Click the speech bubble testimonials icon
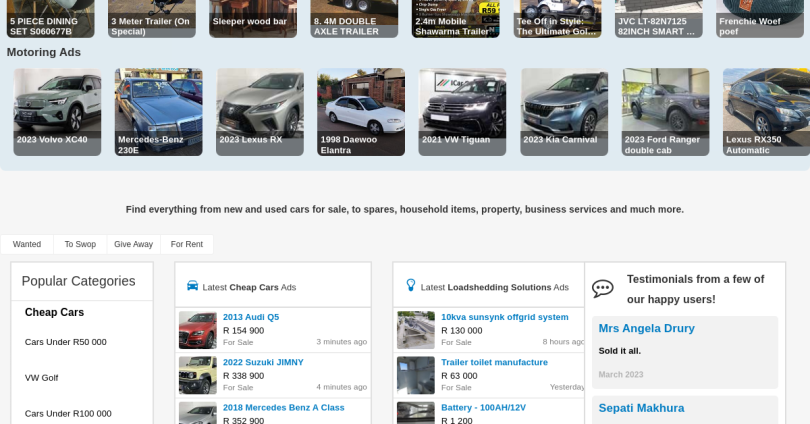The image size is (810, 424). click(x=602, y=289)
